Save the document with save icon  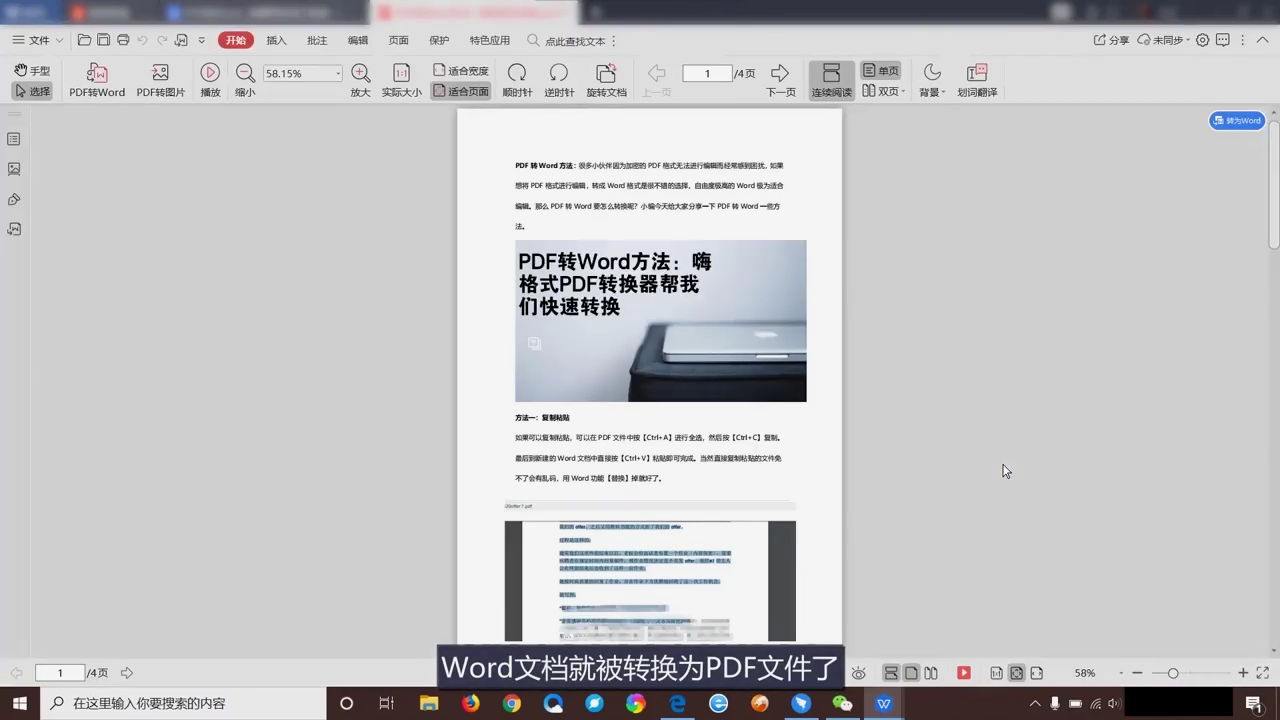click(104, 40)
